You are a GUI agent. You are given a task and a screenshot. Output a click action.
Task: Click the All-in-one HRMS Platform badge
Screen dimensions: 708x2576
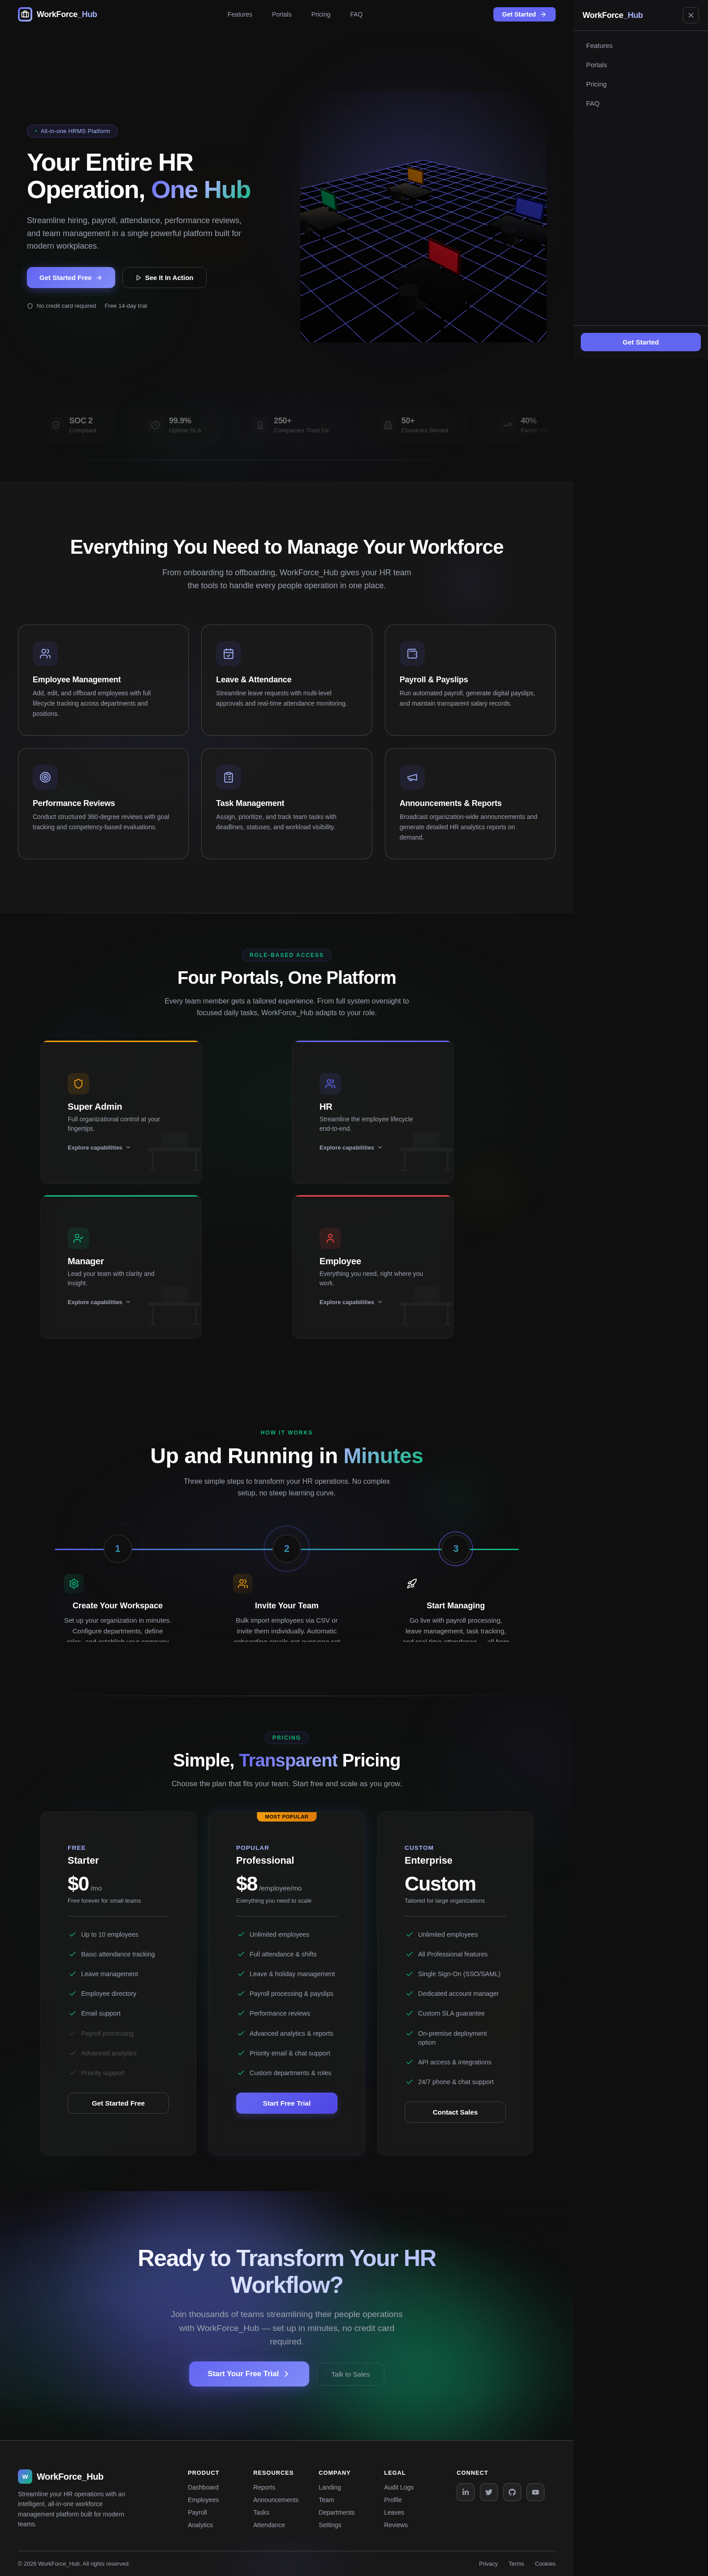tap(72, 131)
